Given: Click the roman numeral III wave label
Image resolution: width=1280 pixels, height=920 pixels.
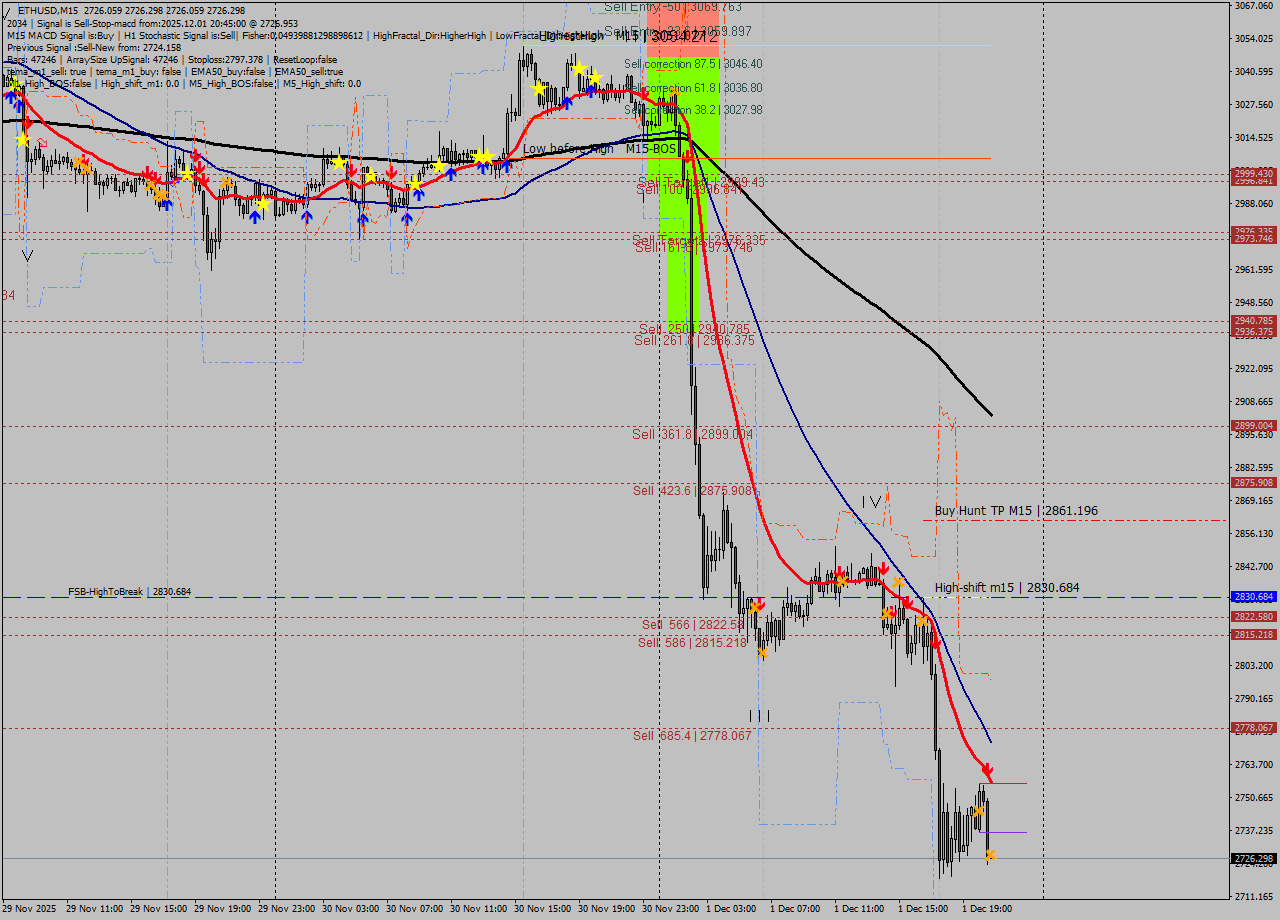Looking at the screenshot, I should tap(760, 716).
